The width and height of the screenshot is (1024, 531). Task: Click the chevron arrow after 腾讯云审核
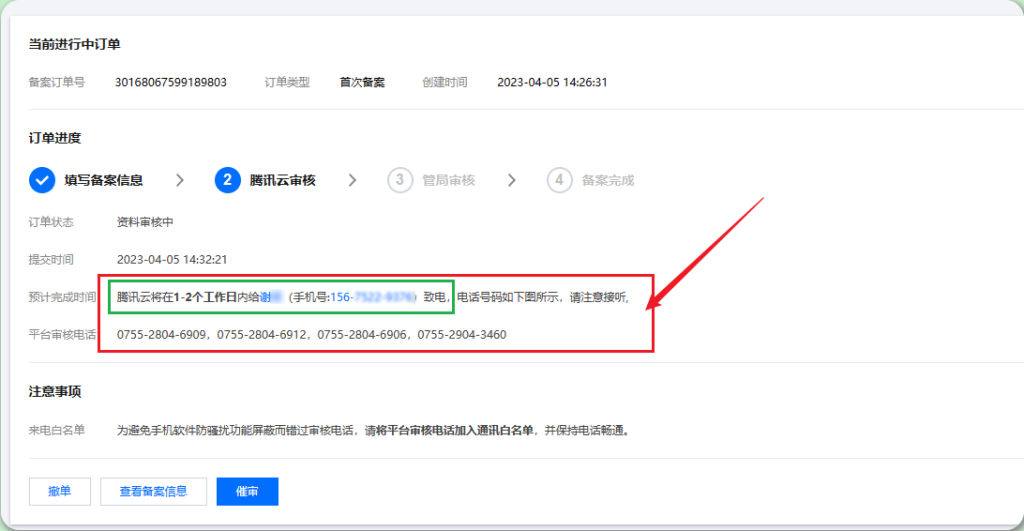click(x=352, y=180)
